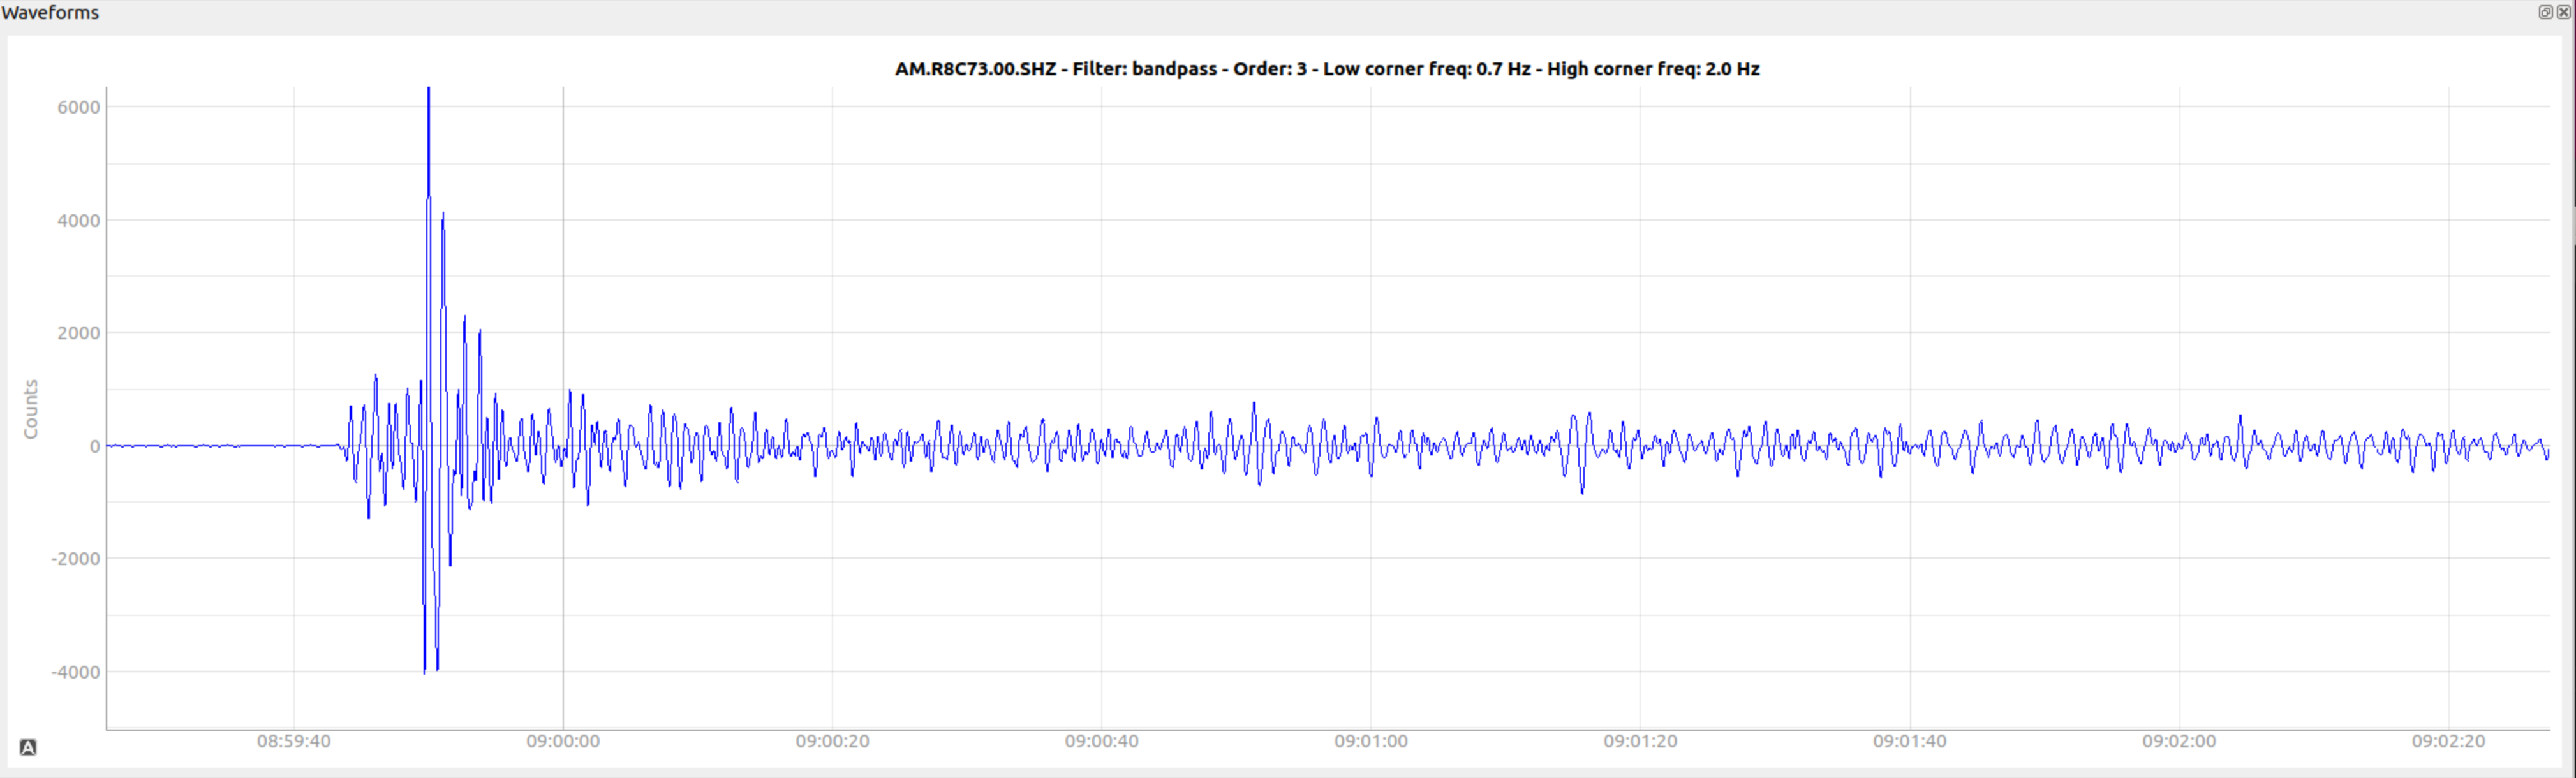Click the 09:02:20 time tick label
The image size is (2576, 778).
(2448, 741)
